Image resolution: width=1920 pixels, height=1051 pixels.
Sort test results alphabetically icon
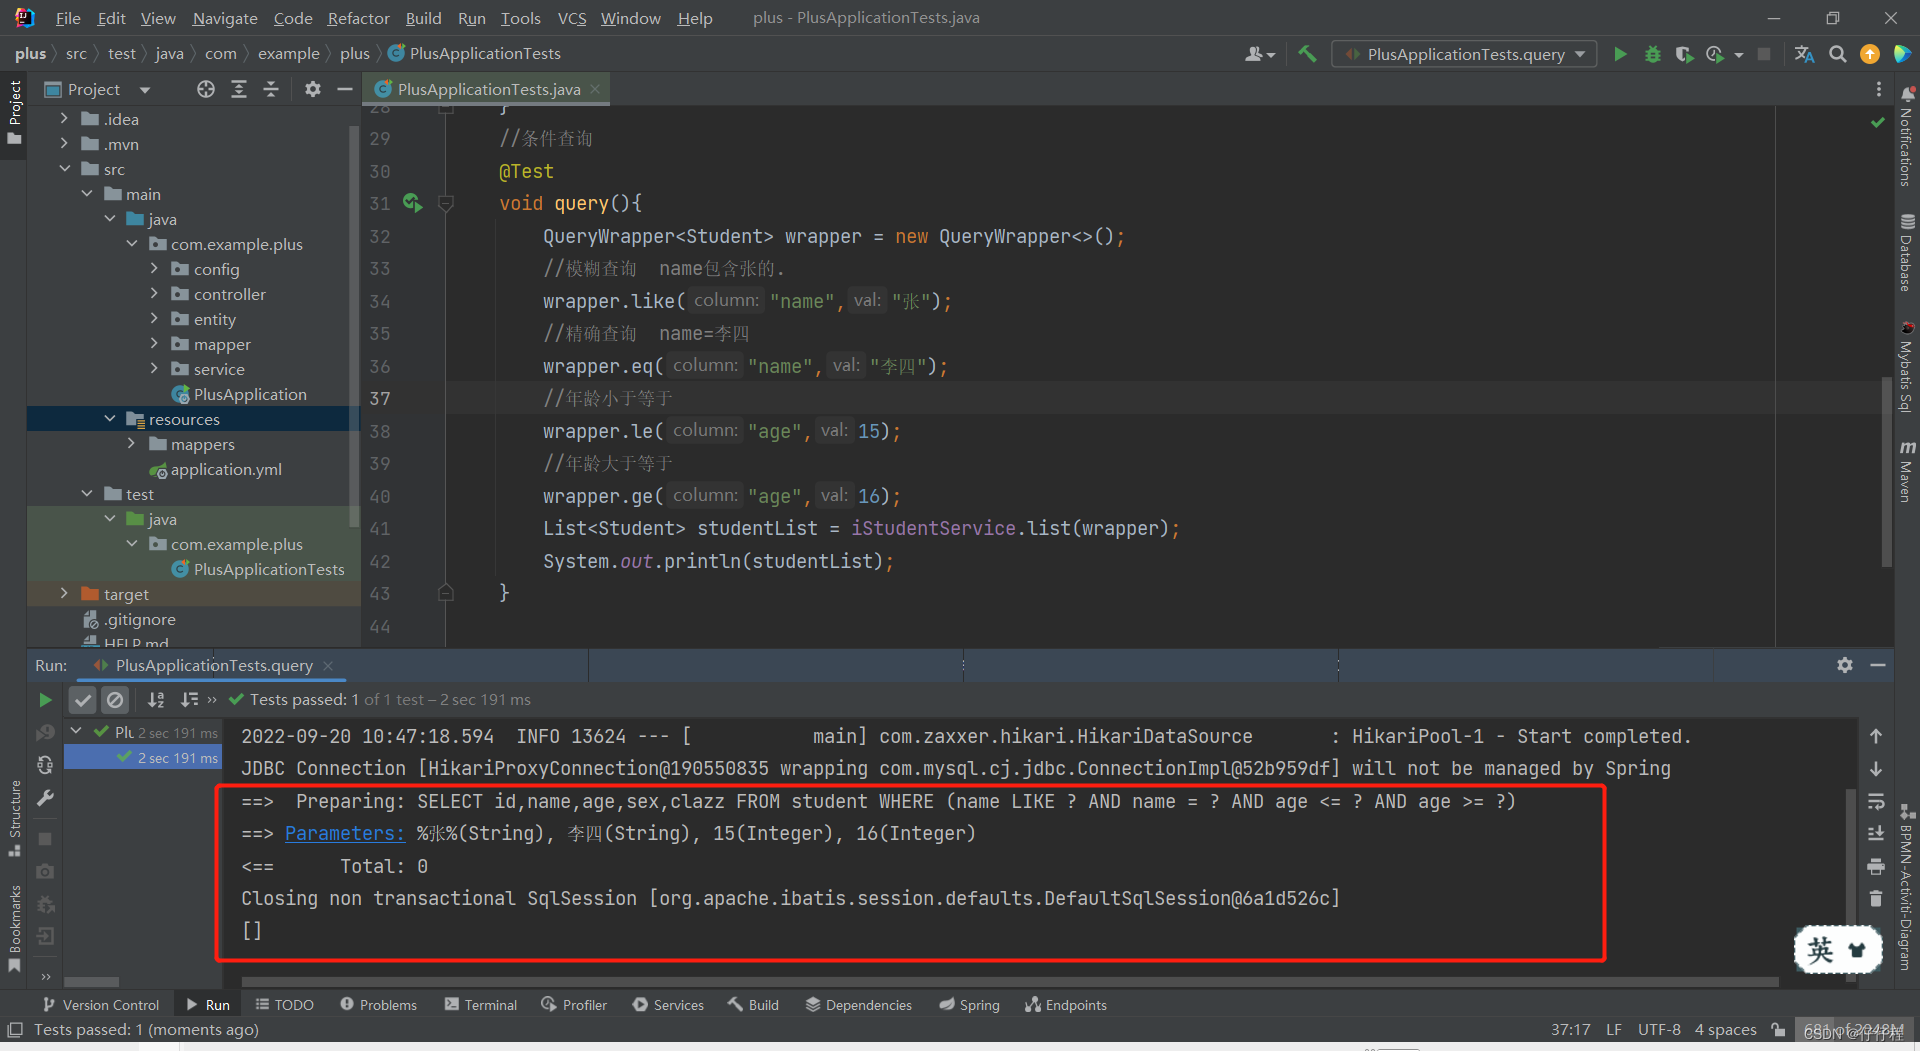(156, 700)
